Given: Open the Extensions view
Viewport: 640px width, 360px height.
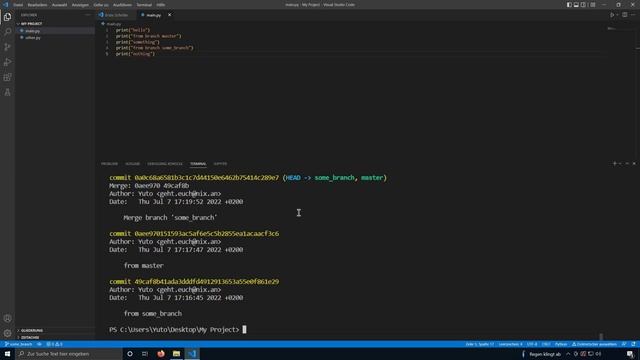Looking at the screenshot, I should 7,77.
